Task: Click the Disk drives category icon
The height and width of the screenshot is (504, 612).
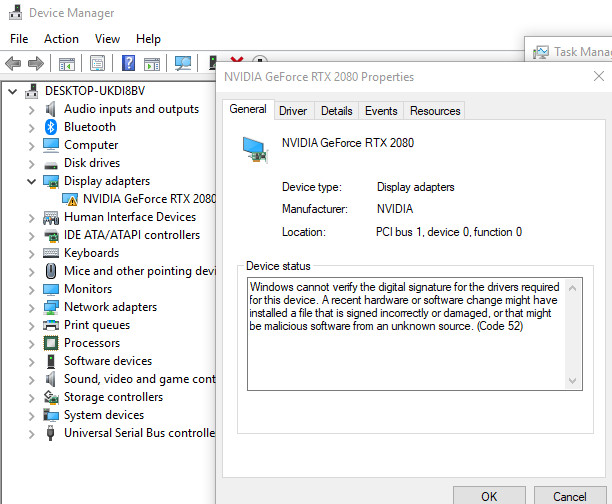Action: click(x=51, y=166)
